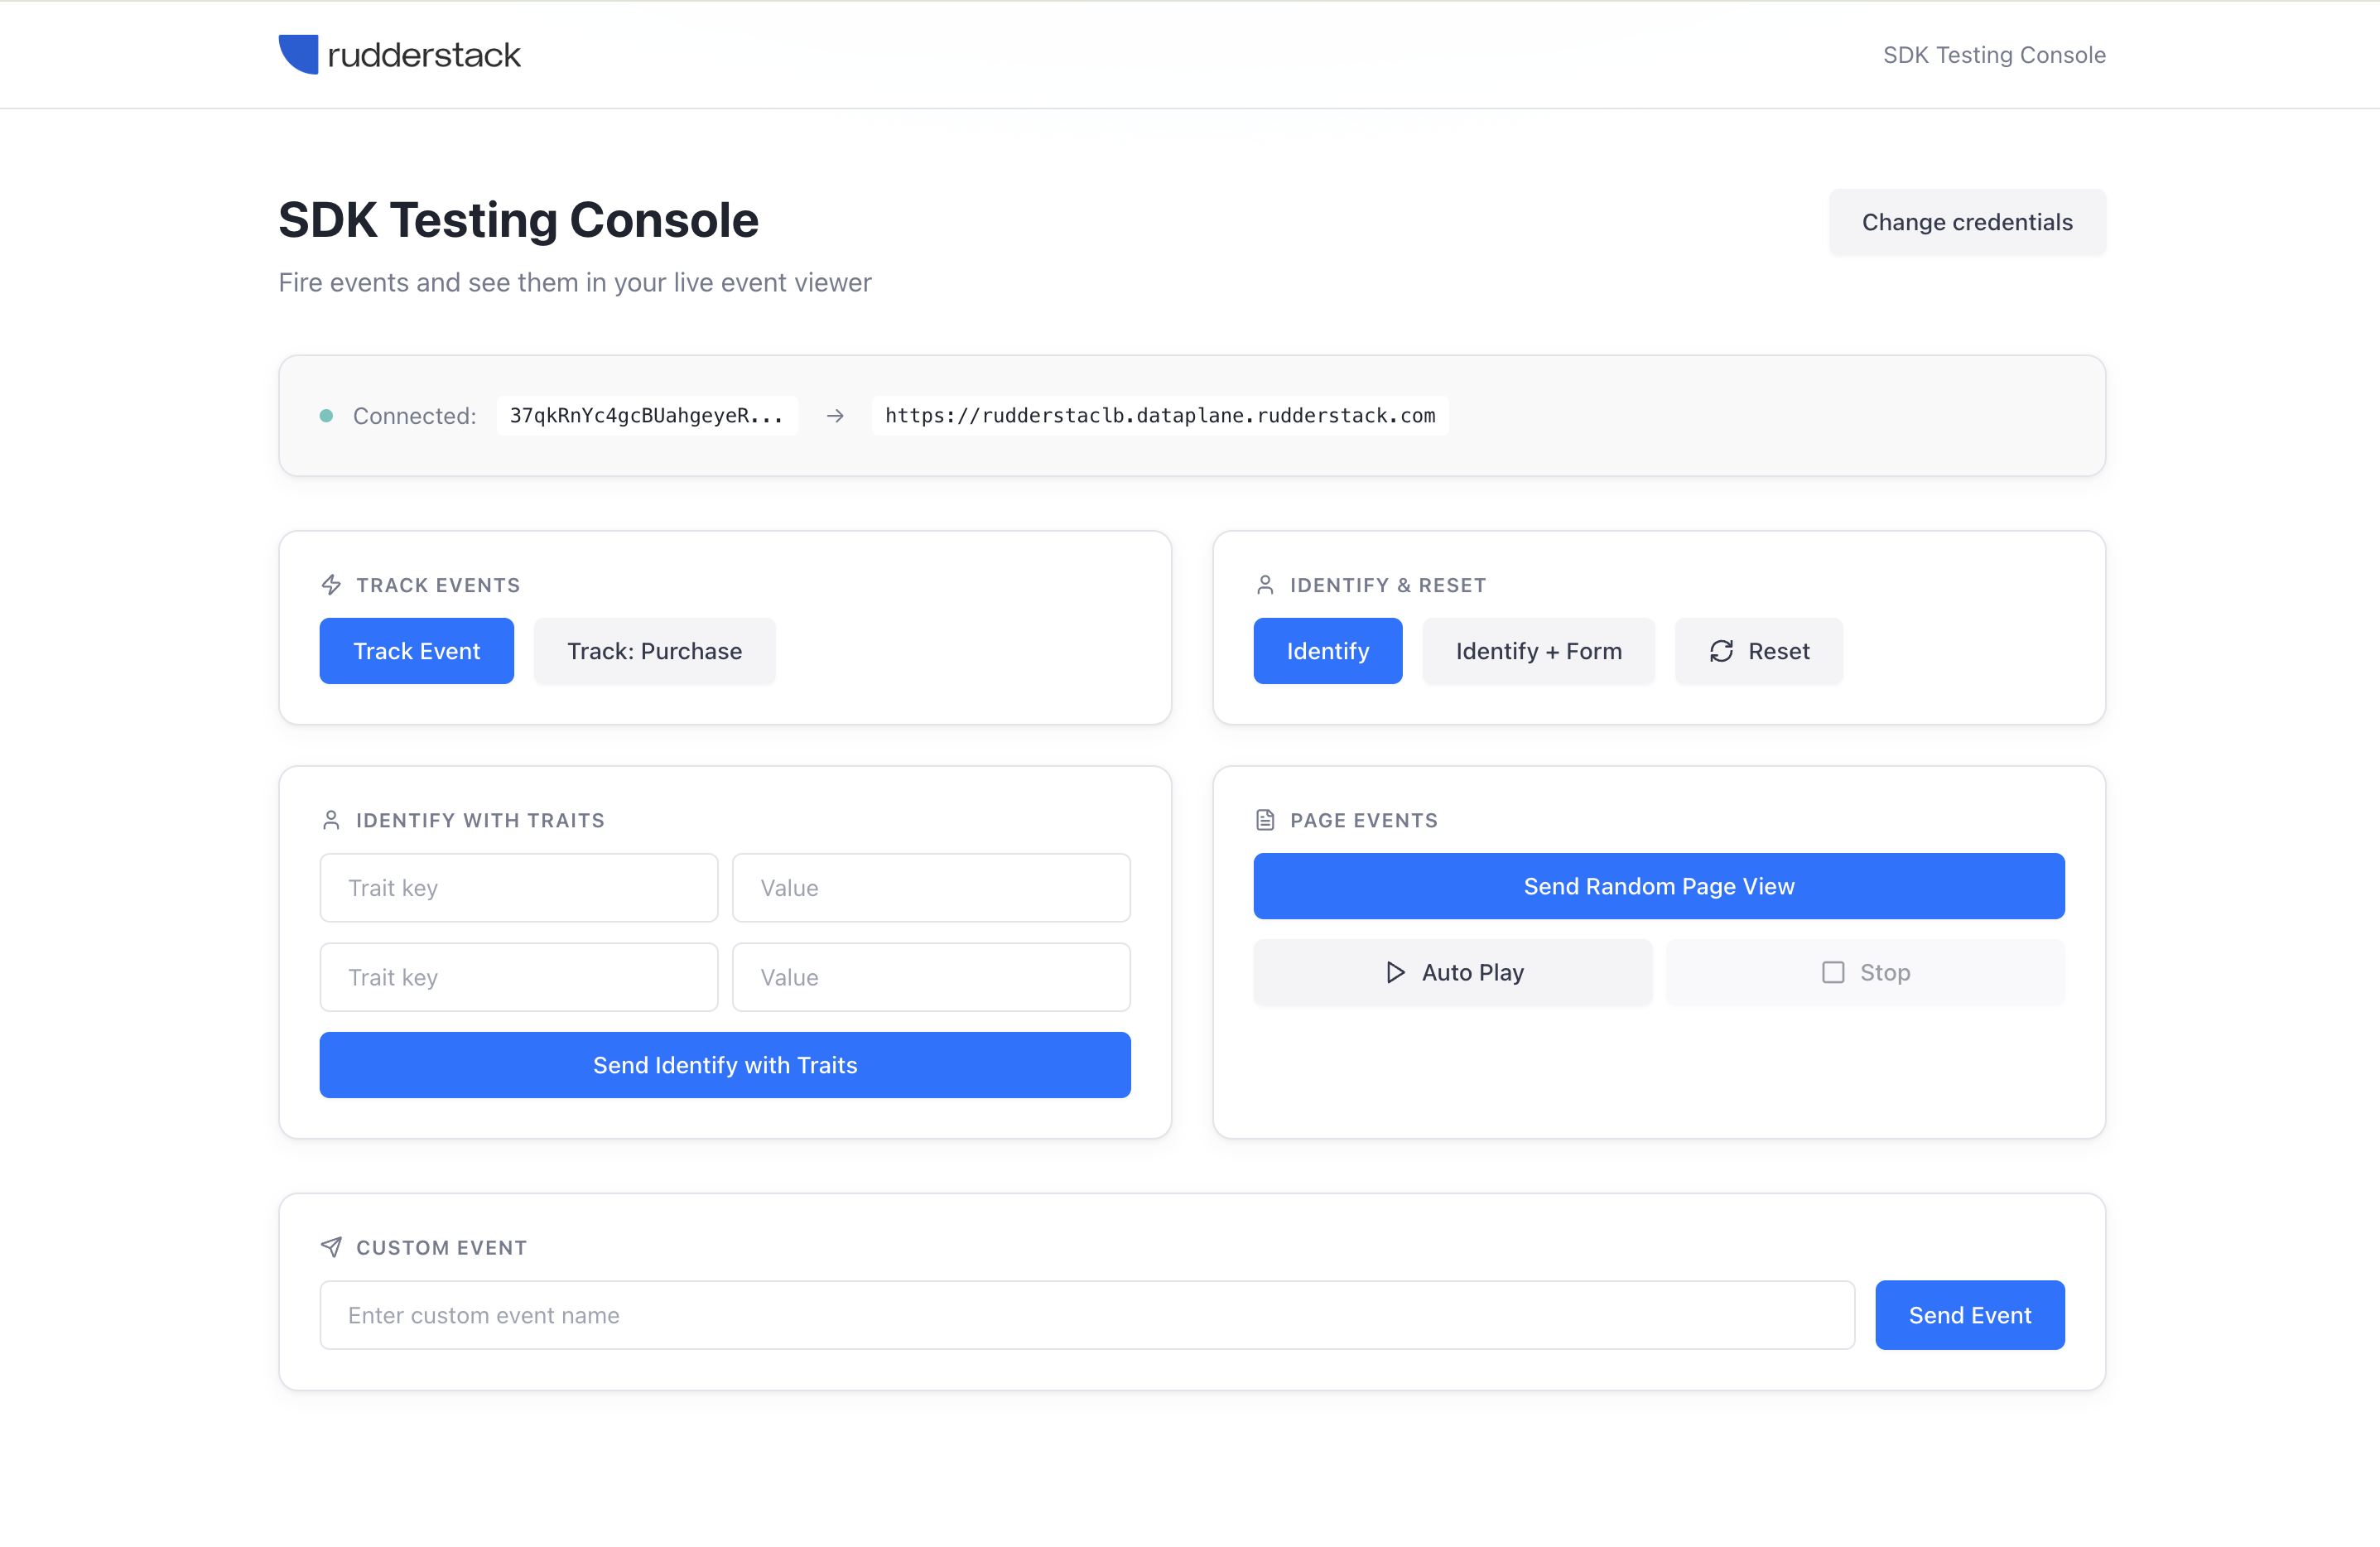2380x1547 pixels.
Task: Open Change credentials
Action: [x=1967, y=222]
